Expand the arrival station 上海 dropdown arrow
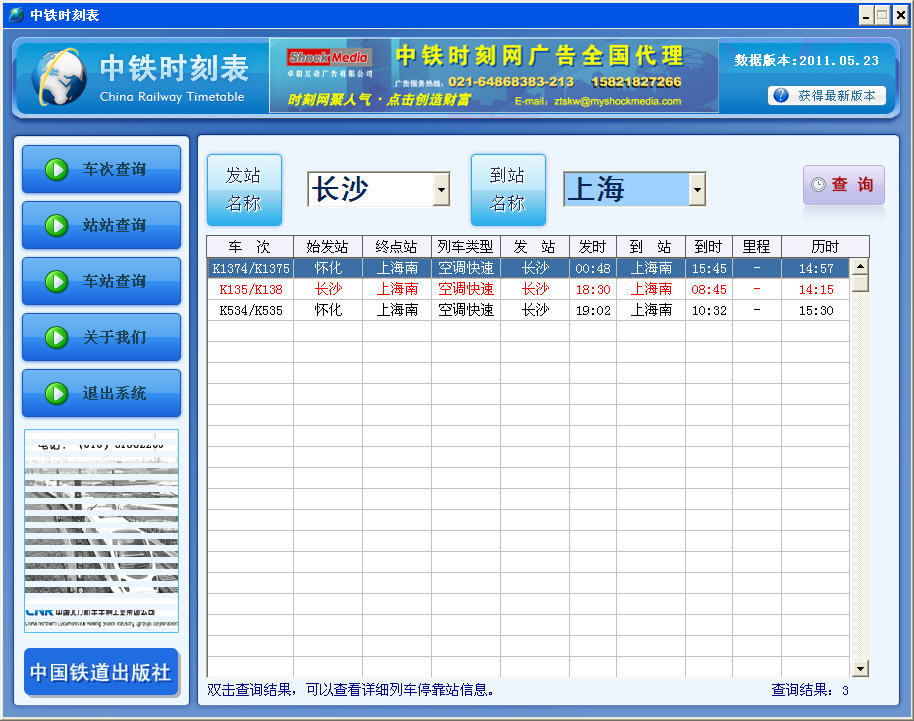This screenshot has width=914, height=721. click(x=697, y=189)
